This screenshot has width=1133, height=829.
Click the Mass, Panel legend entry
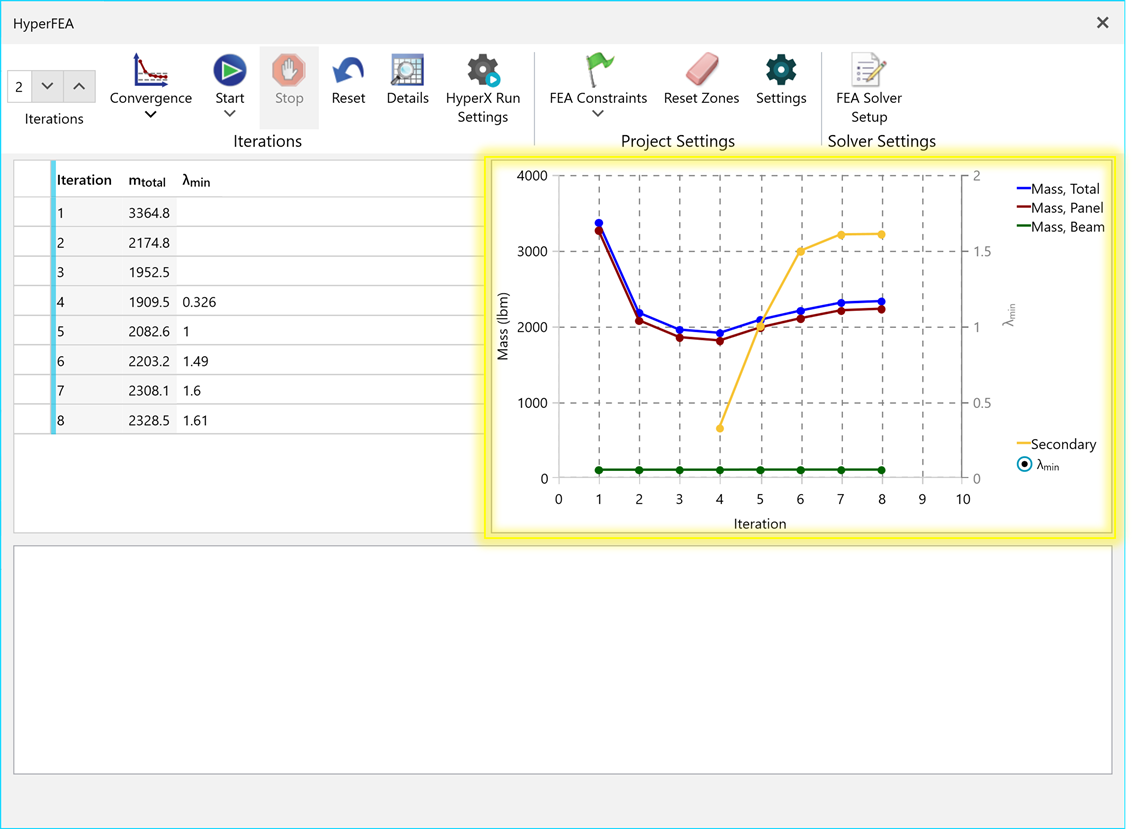[1060, 208]
